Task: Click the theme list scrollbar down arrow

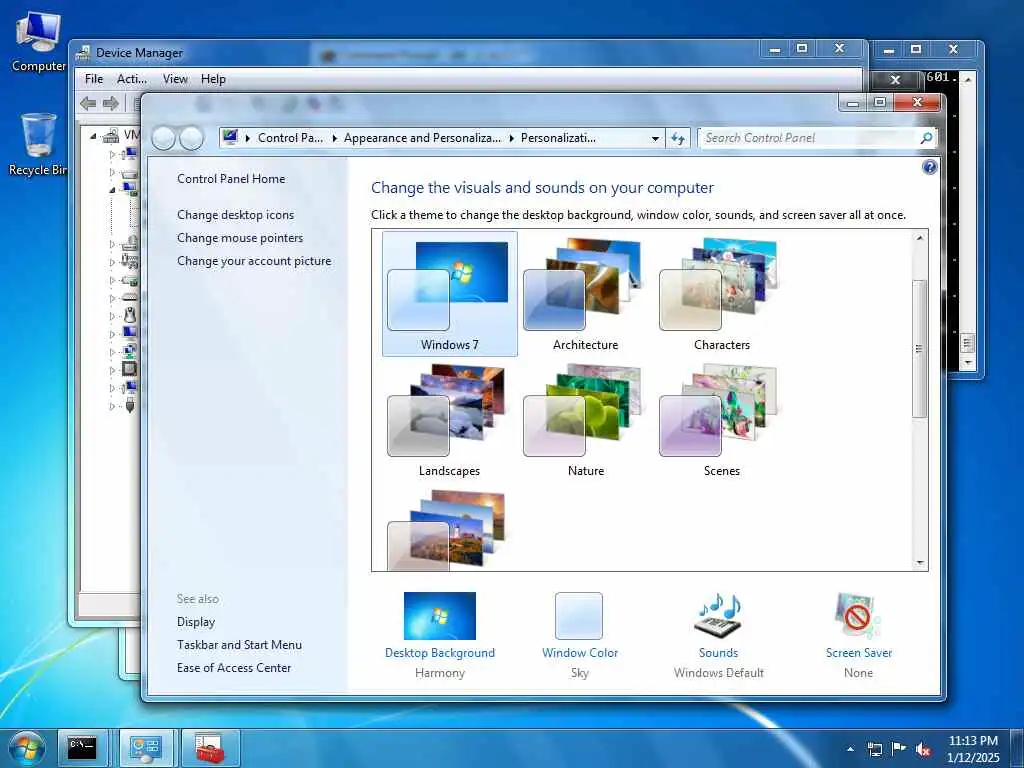Action: coord(920,562)
